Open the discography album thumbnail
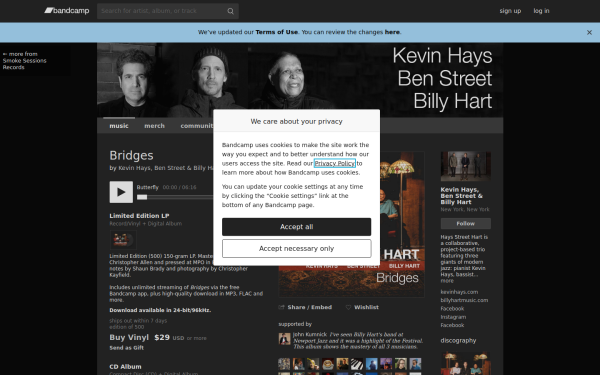 (466, 364)
